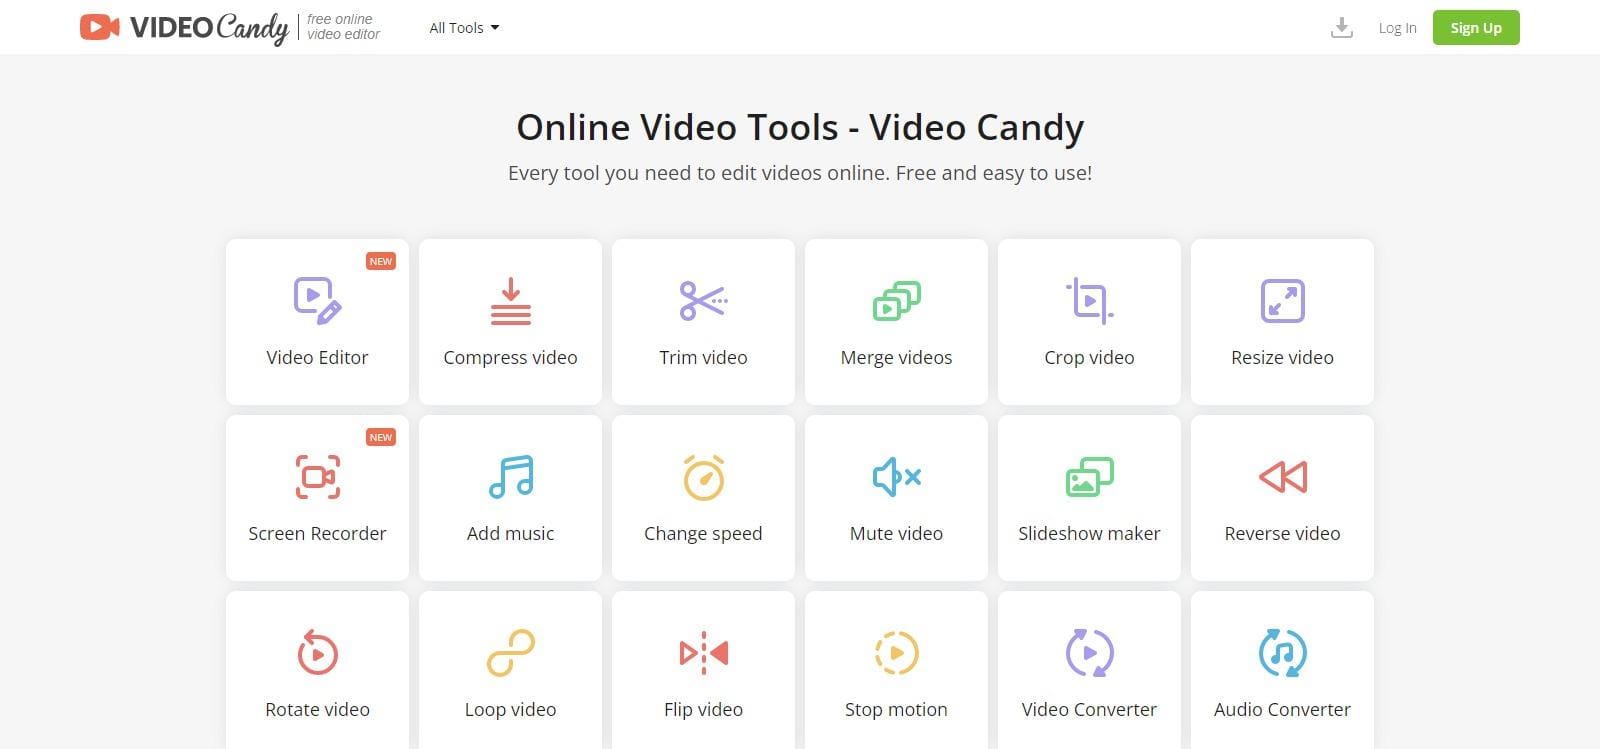The image size is (1600, 749).
Task: Open the Change speed stopwatch icon
Action: [x=703, y=477]
